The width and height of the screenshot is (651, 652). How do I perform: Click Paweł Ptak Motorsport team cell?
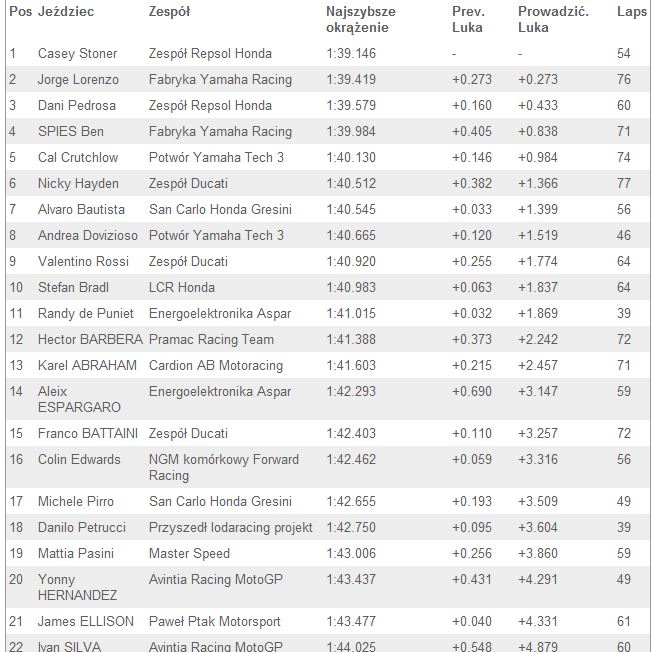[x=215, y=622]
